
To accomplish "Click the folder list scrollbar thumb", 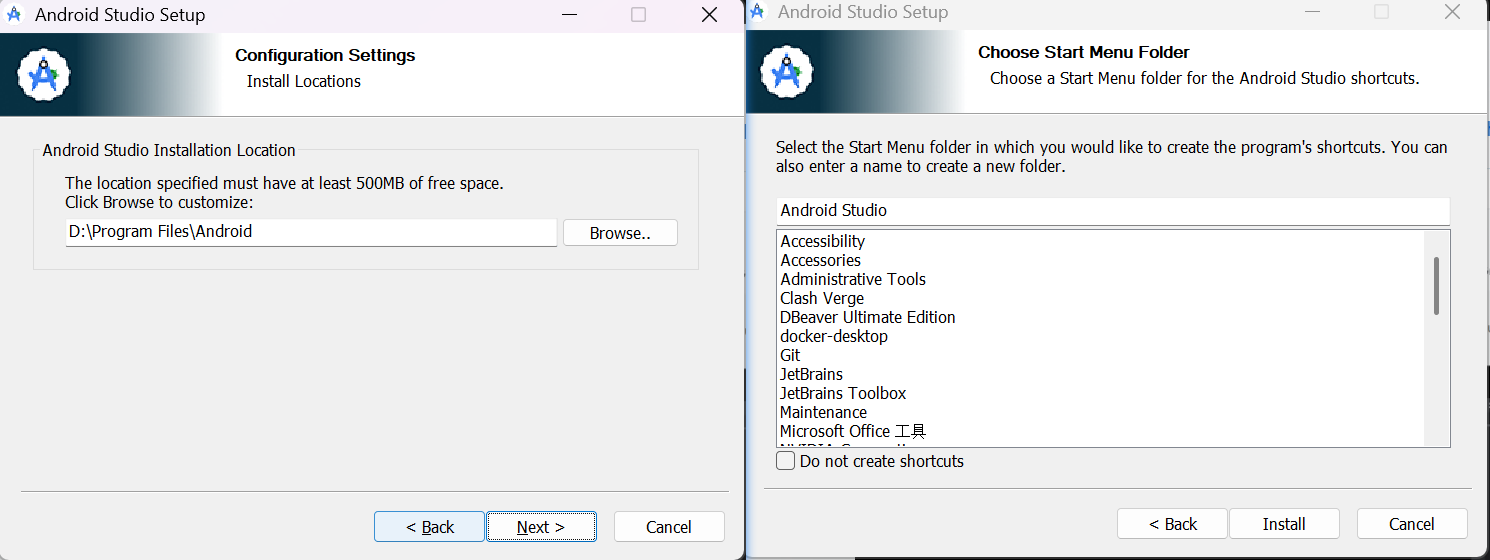I will coord(1437,285).
